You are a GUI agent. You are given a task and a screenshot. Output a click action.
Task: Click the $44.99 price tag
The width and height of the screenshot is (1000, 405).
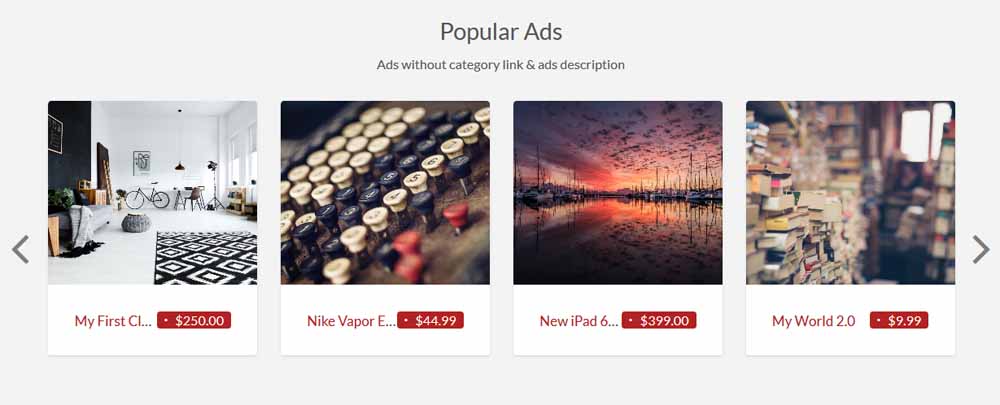(x=430, y=320)
